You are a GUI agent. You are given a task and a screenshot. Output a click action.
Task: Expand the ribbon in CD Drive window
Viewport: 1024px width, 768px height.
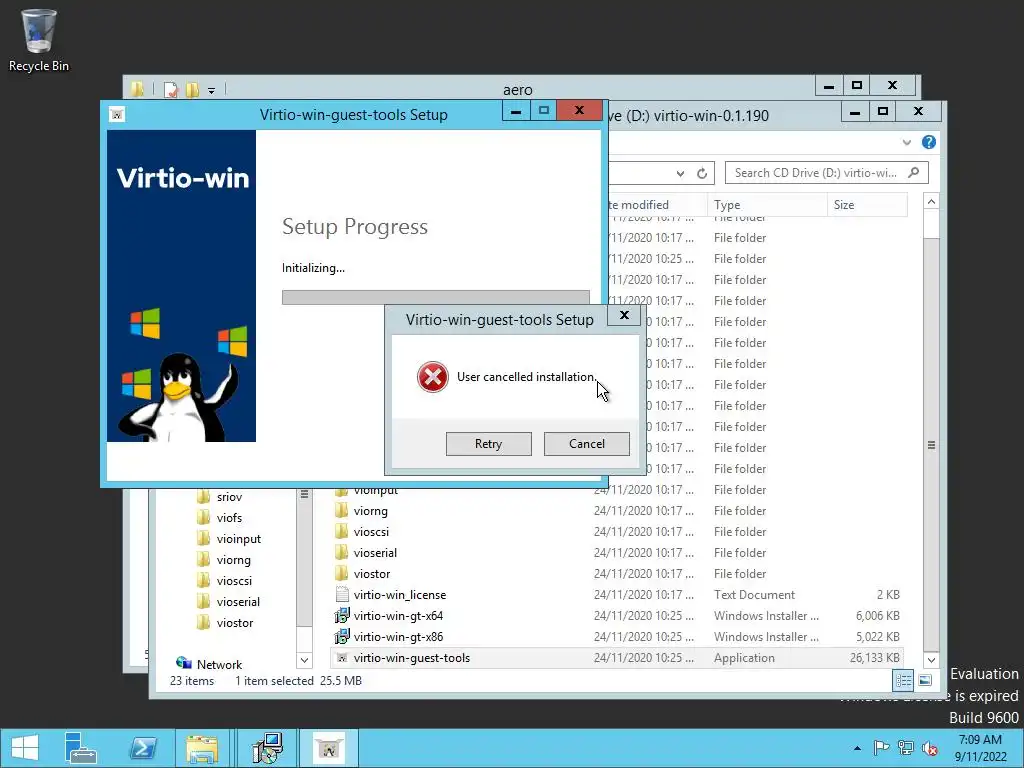coord(906,142)
